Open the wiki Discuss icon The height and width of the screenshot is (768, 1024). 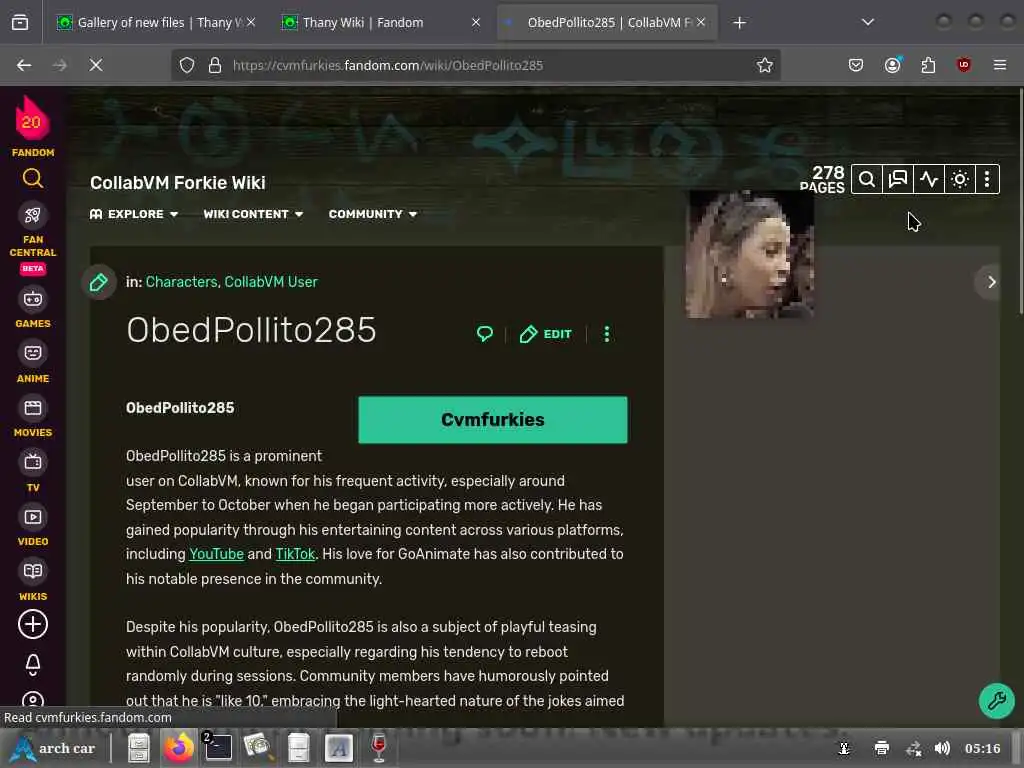[898, 179]
